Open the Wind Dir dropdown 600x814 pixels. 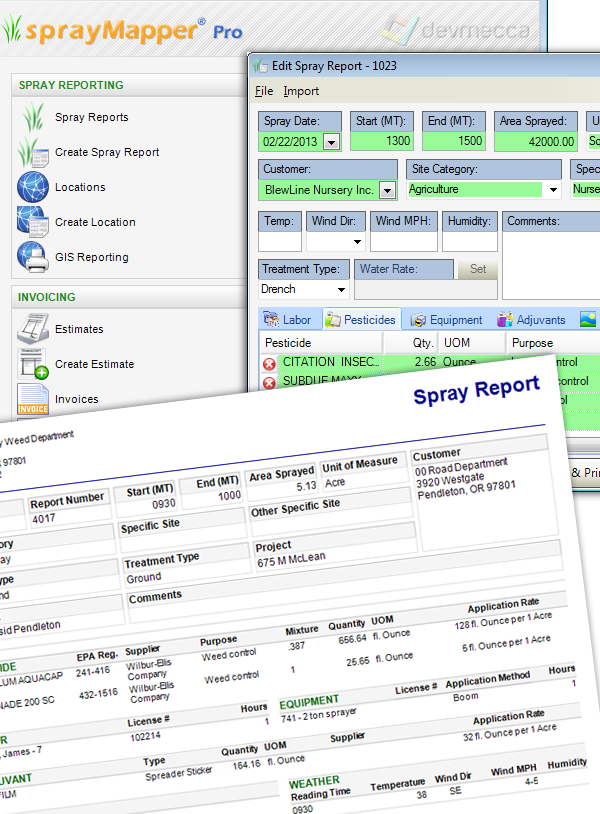357,241
